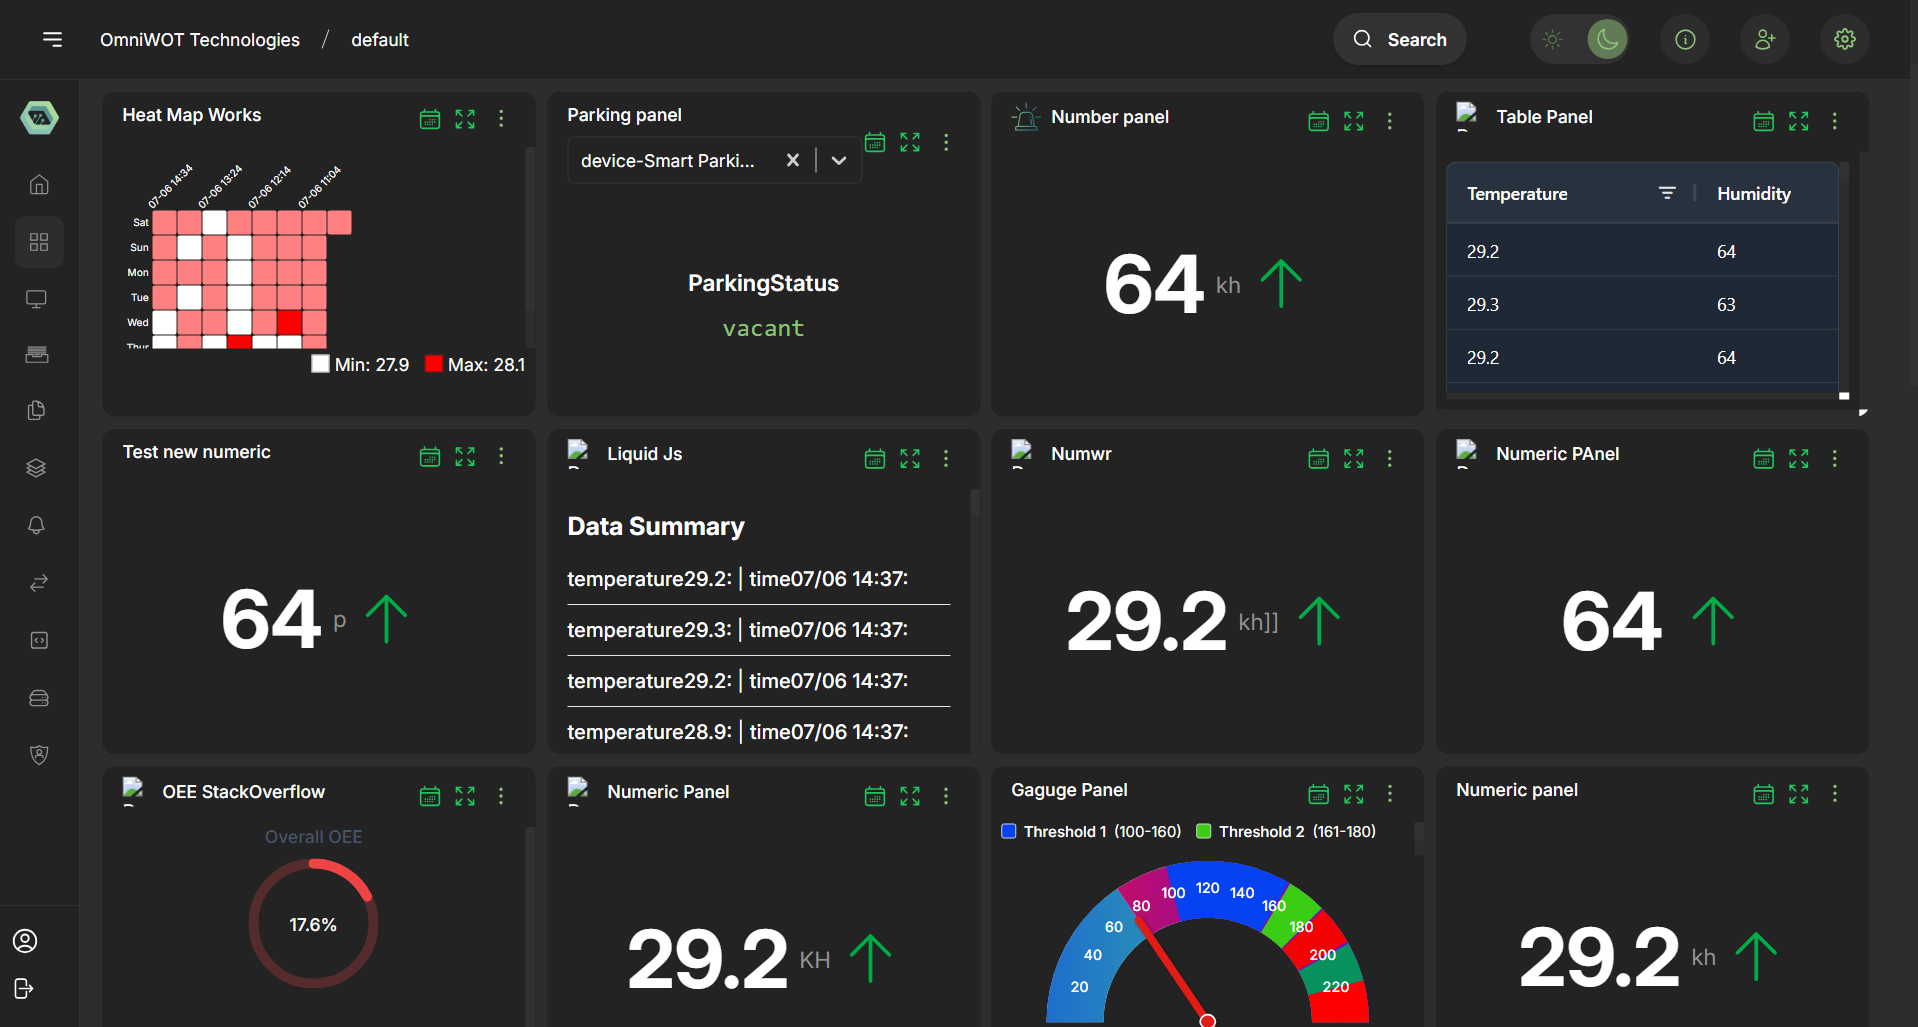Switch theme to light mode
This screenshot has height=1027, width=1918.
(x=1552, y=39)
